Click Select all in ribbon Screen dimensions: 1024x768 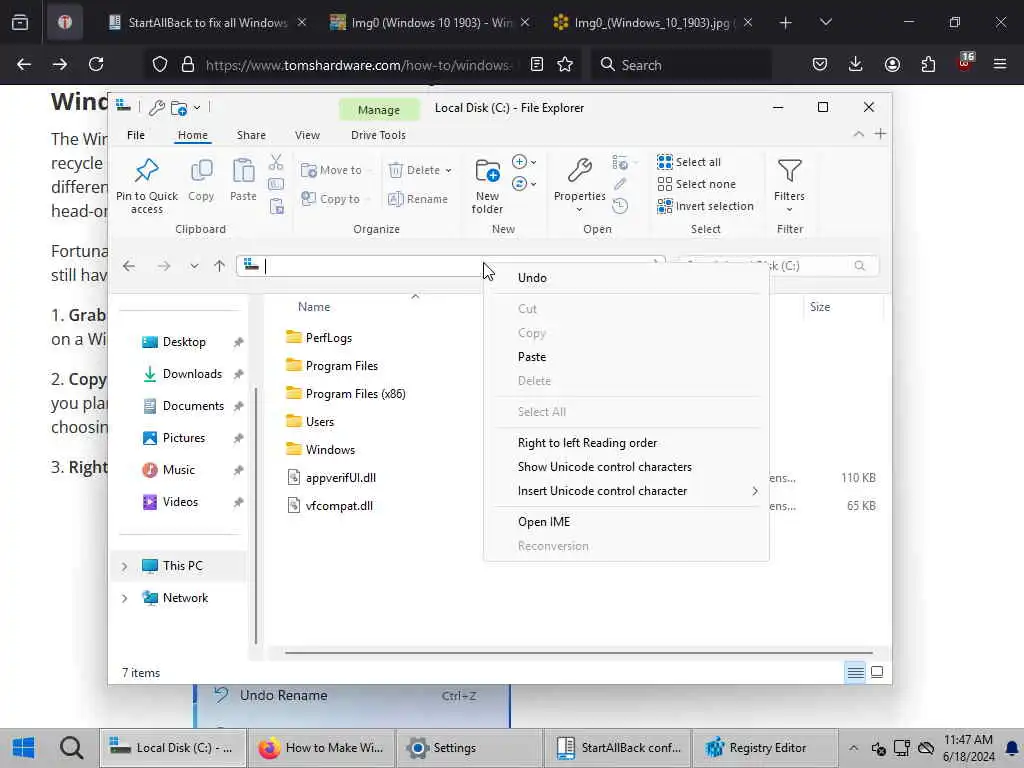[x=689, y=162]
